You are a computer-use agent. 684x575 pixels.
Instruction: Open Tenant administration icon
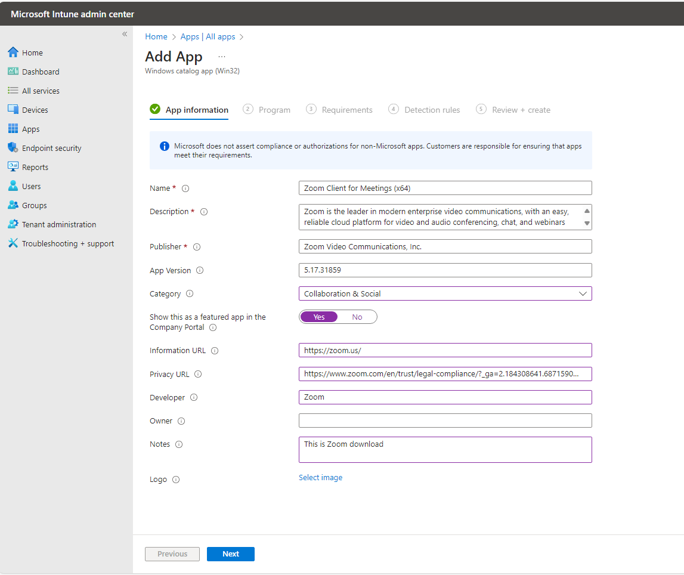13,224
